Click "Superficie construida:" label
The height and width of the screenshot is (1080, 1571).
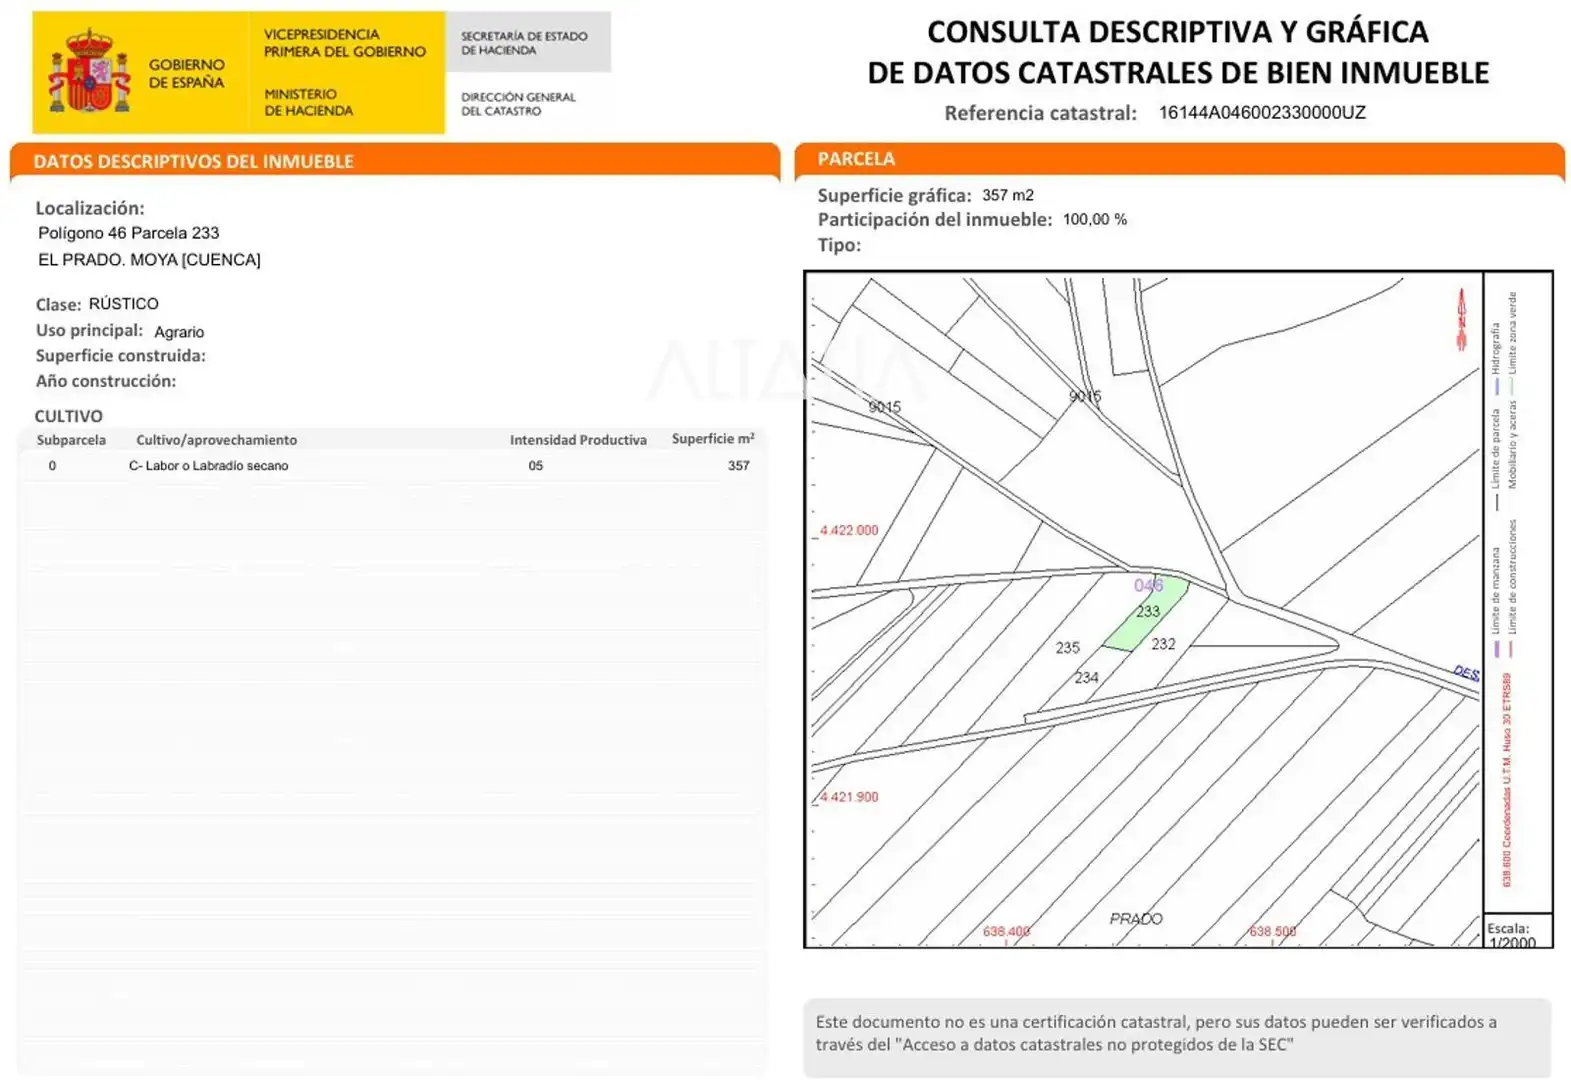pos(121,356)
